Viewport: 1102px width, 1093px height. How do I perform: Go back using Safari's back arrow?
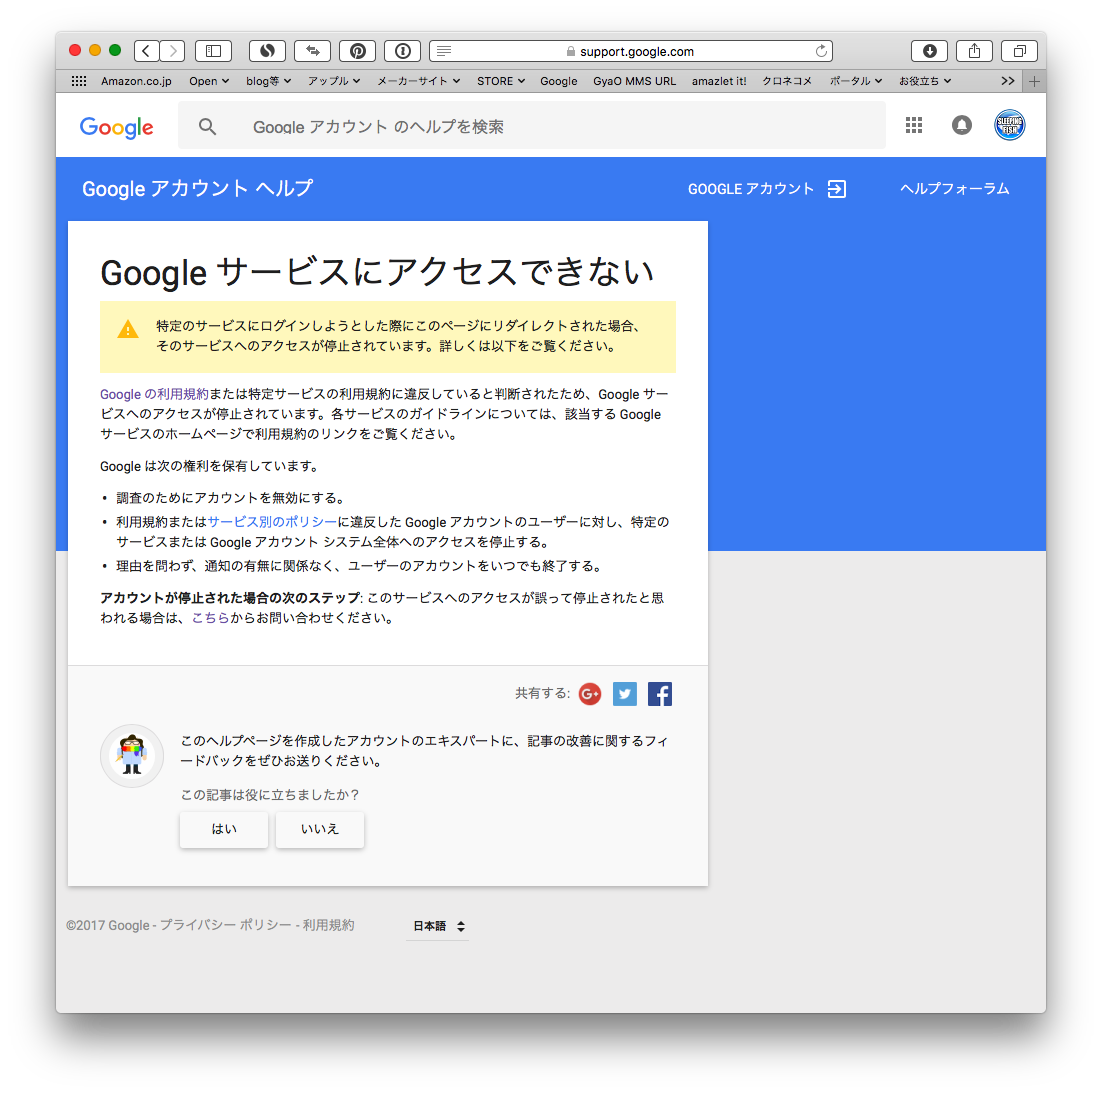pos(146,51)
